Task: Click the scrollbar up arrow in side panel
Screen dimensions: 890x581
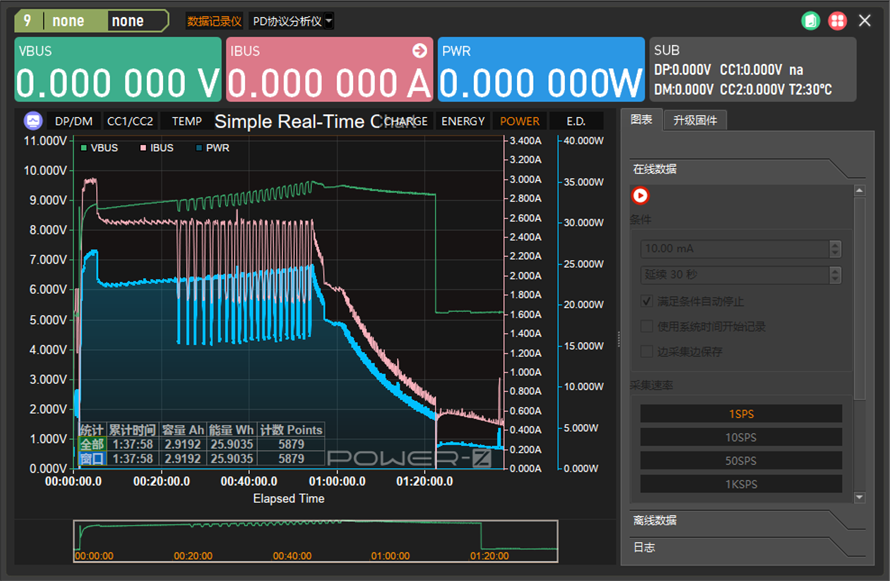Action: pyautogui.click(x=859, y=191)
